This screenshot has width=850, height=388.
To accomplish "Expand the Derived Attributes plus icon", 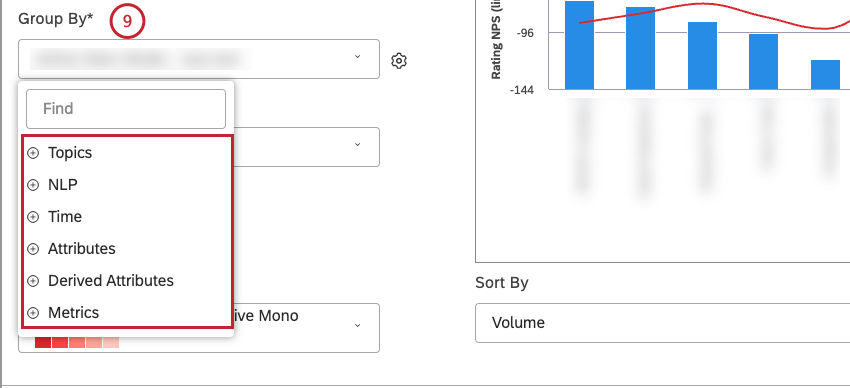I will click(x=33, y=281).
